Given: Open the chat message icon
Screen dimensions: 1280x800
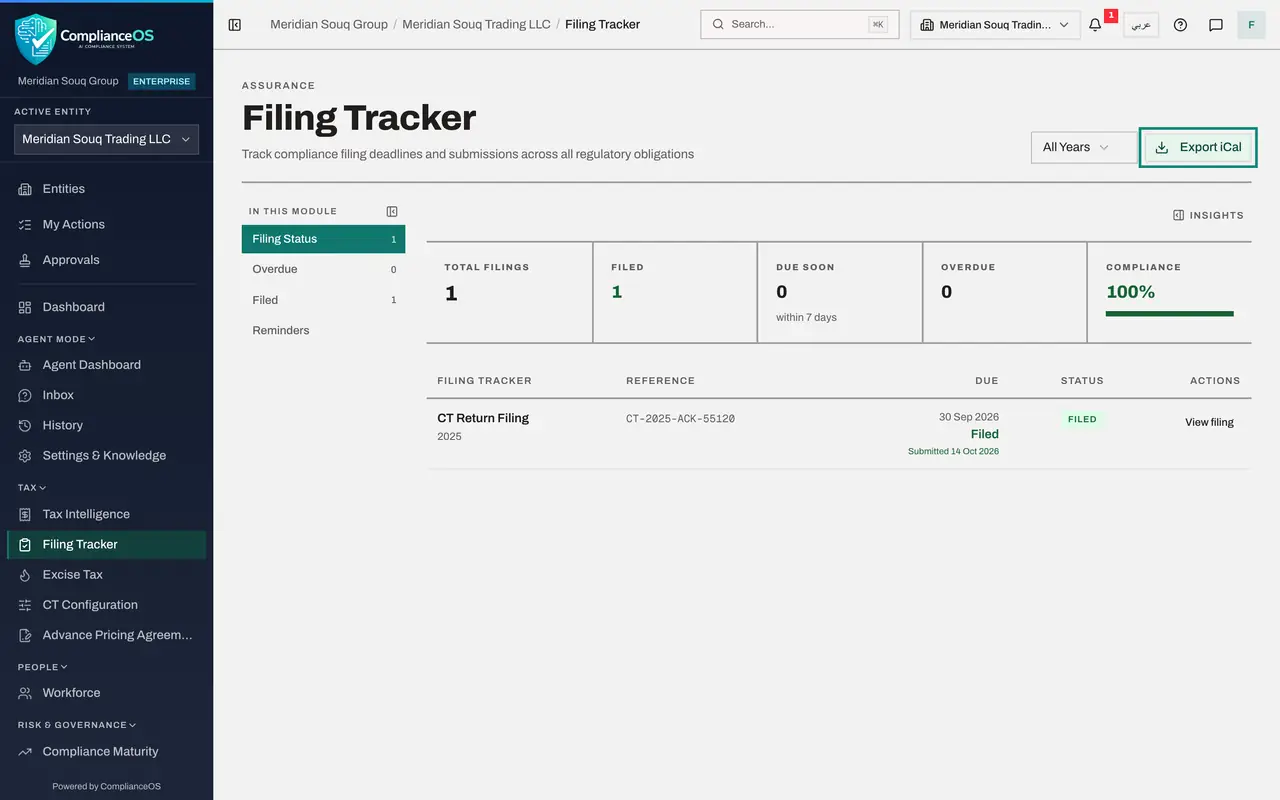Looking at the screenshot, I should point(1216,24).
